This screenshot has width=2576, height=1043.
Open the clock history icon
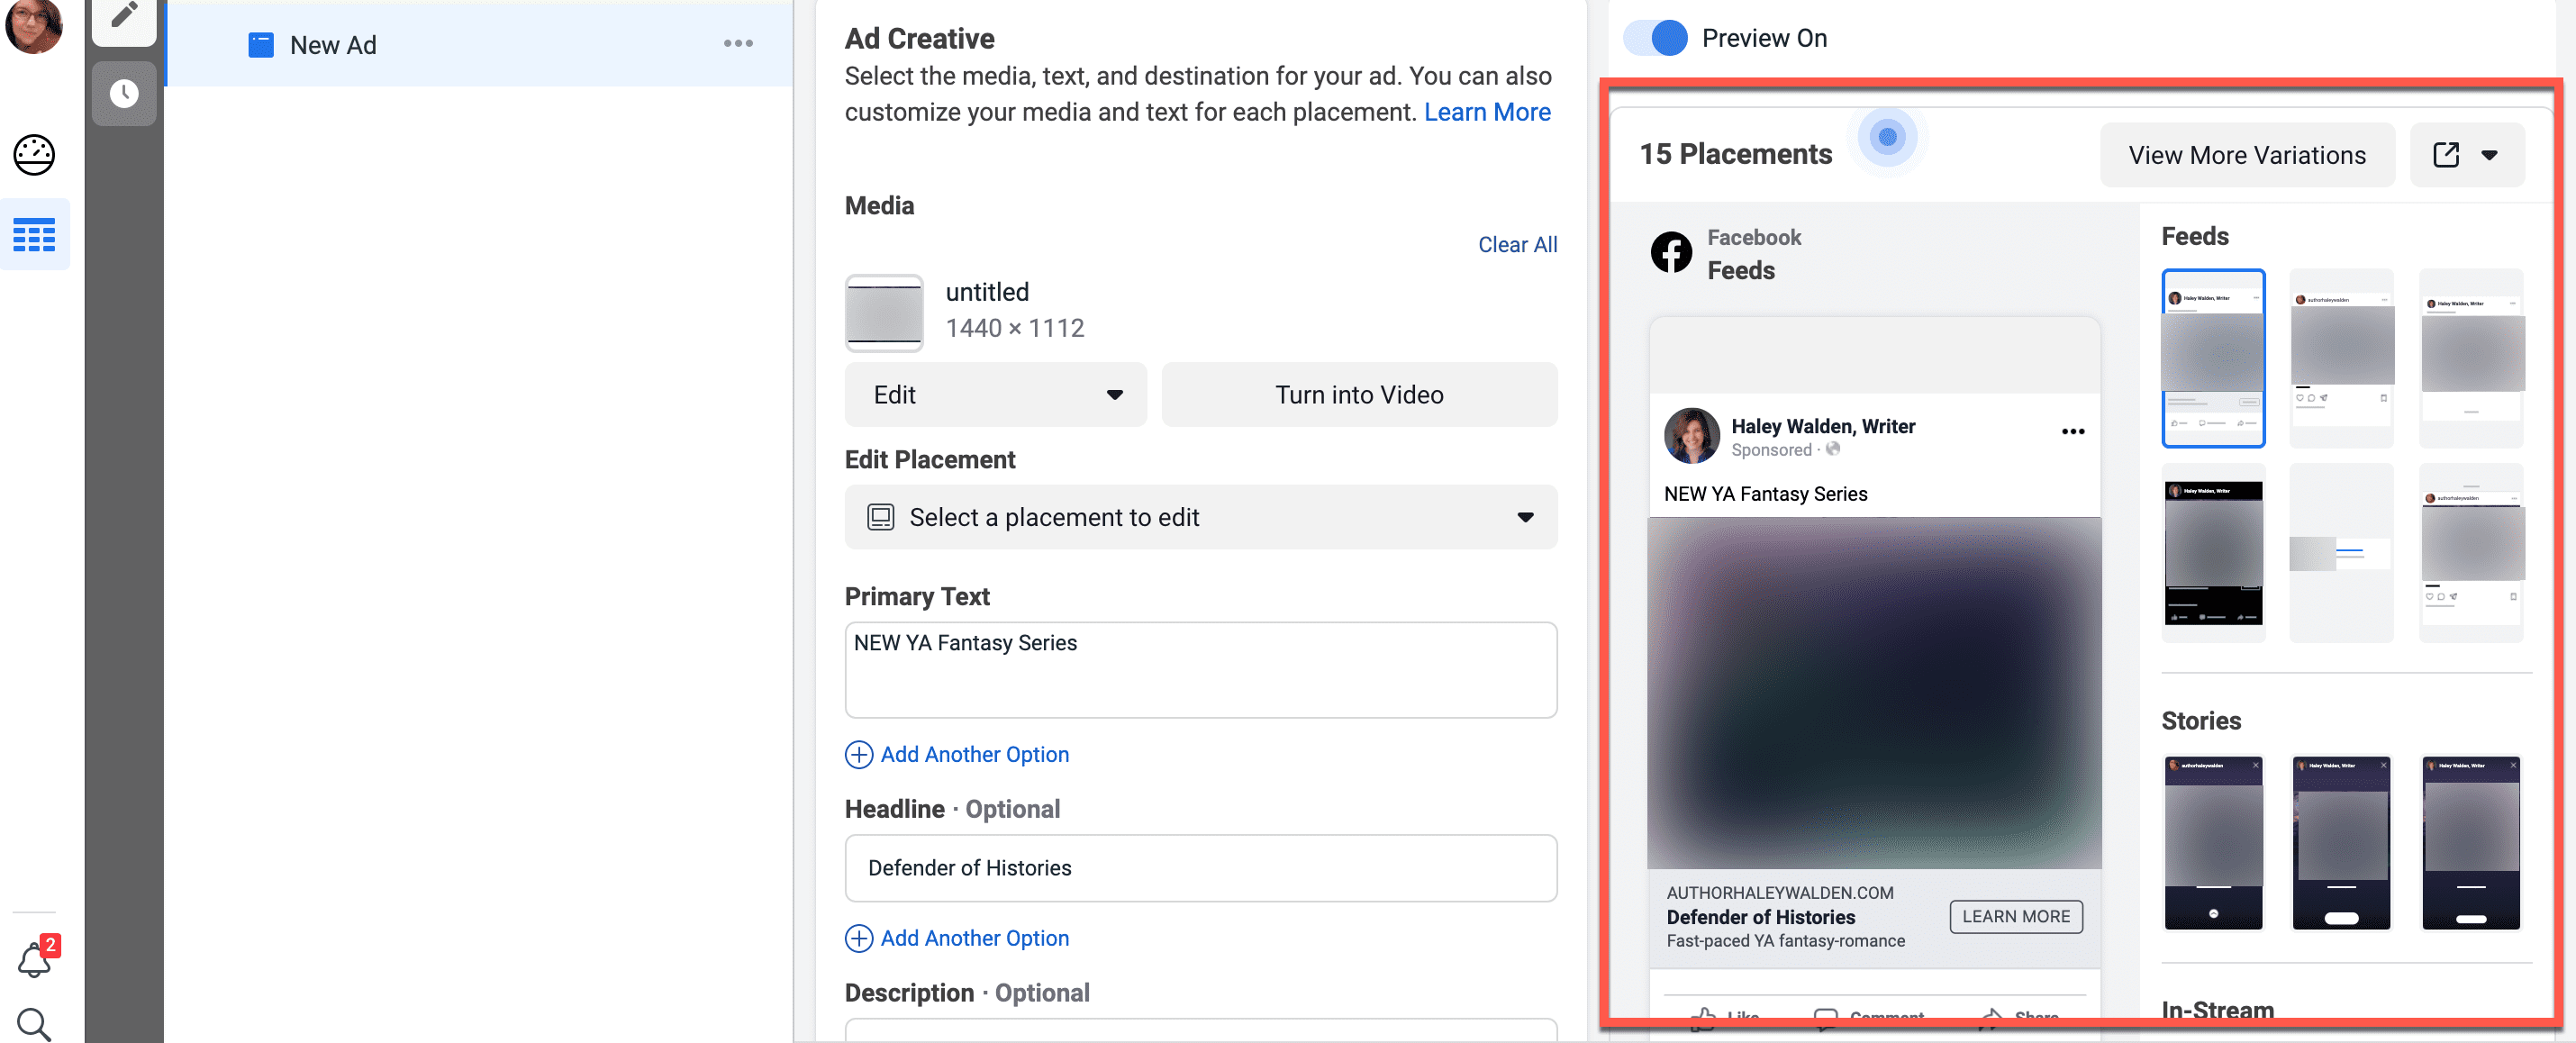[x=124, y=94]
